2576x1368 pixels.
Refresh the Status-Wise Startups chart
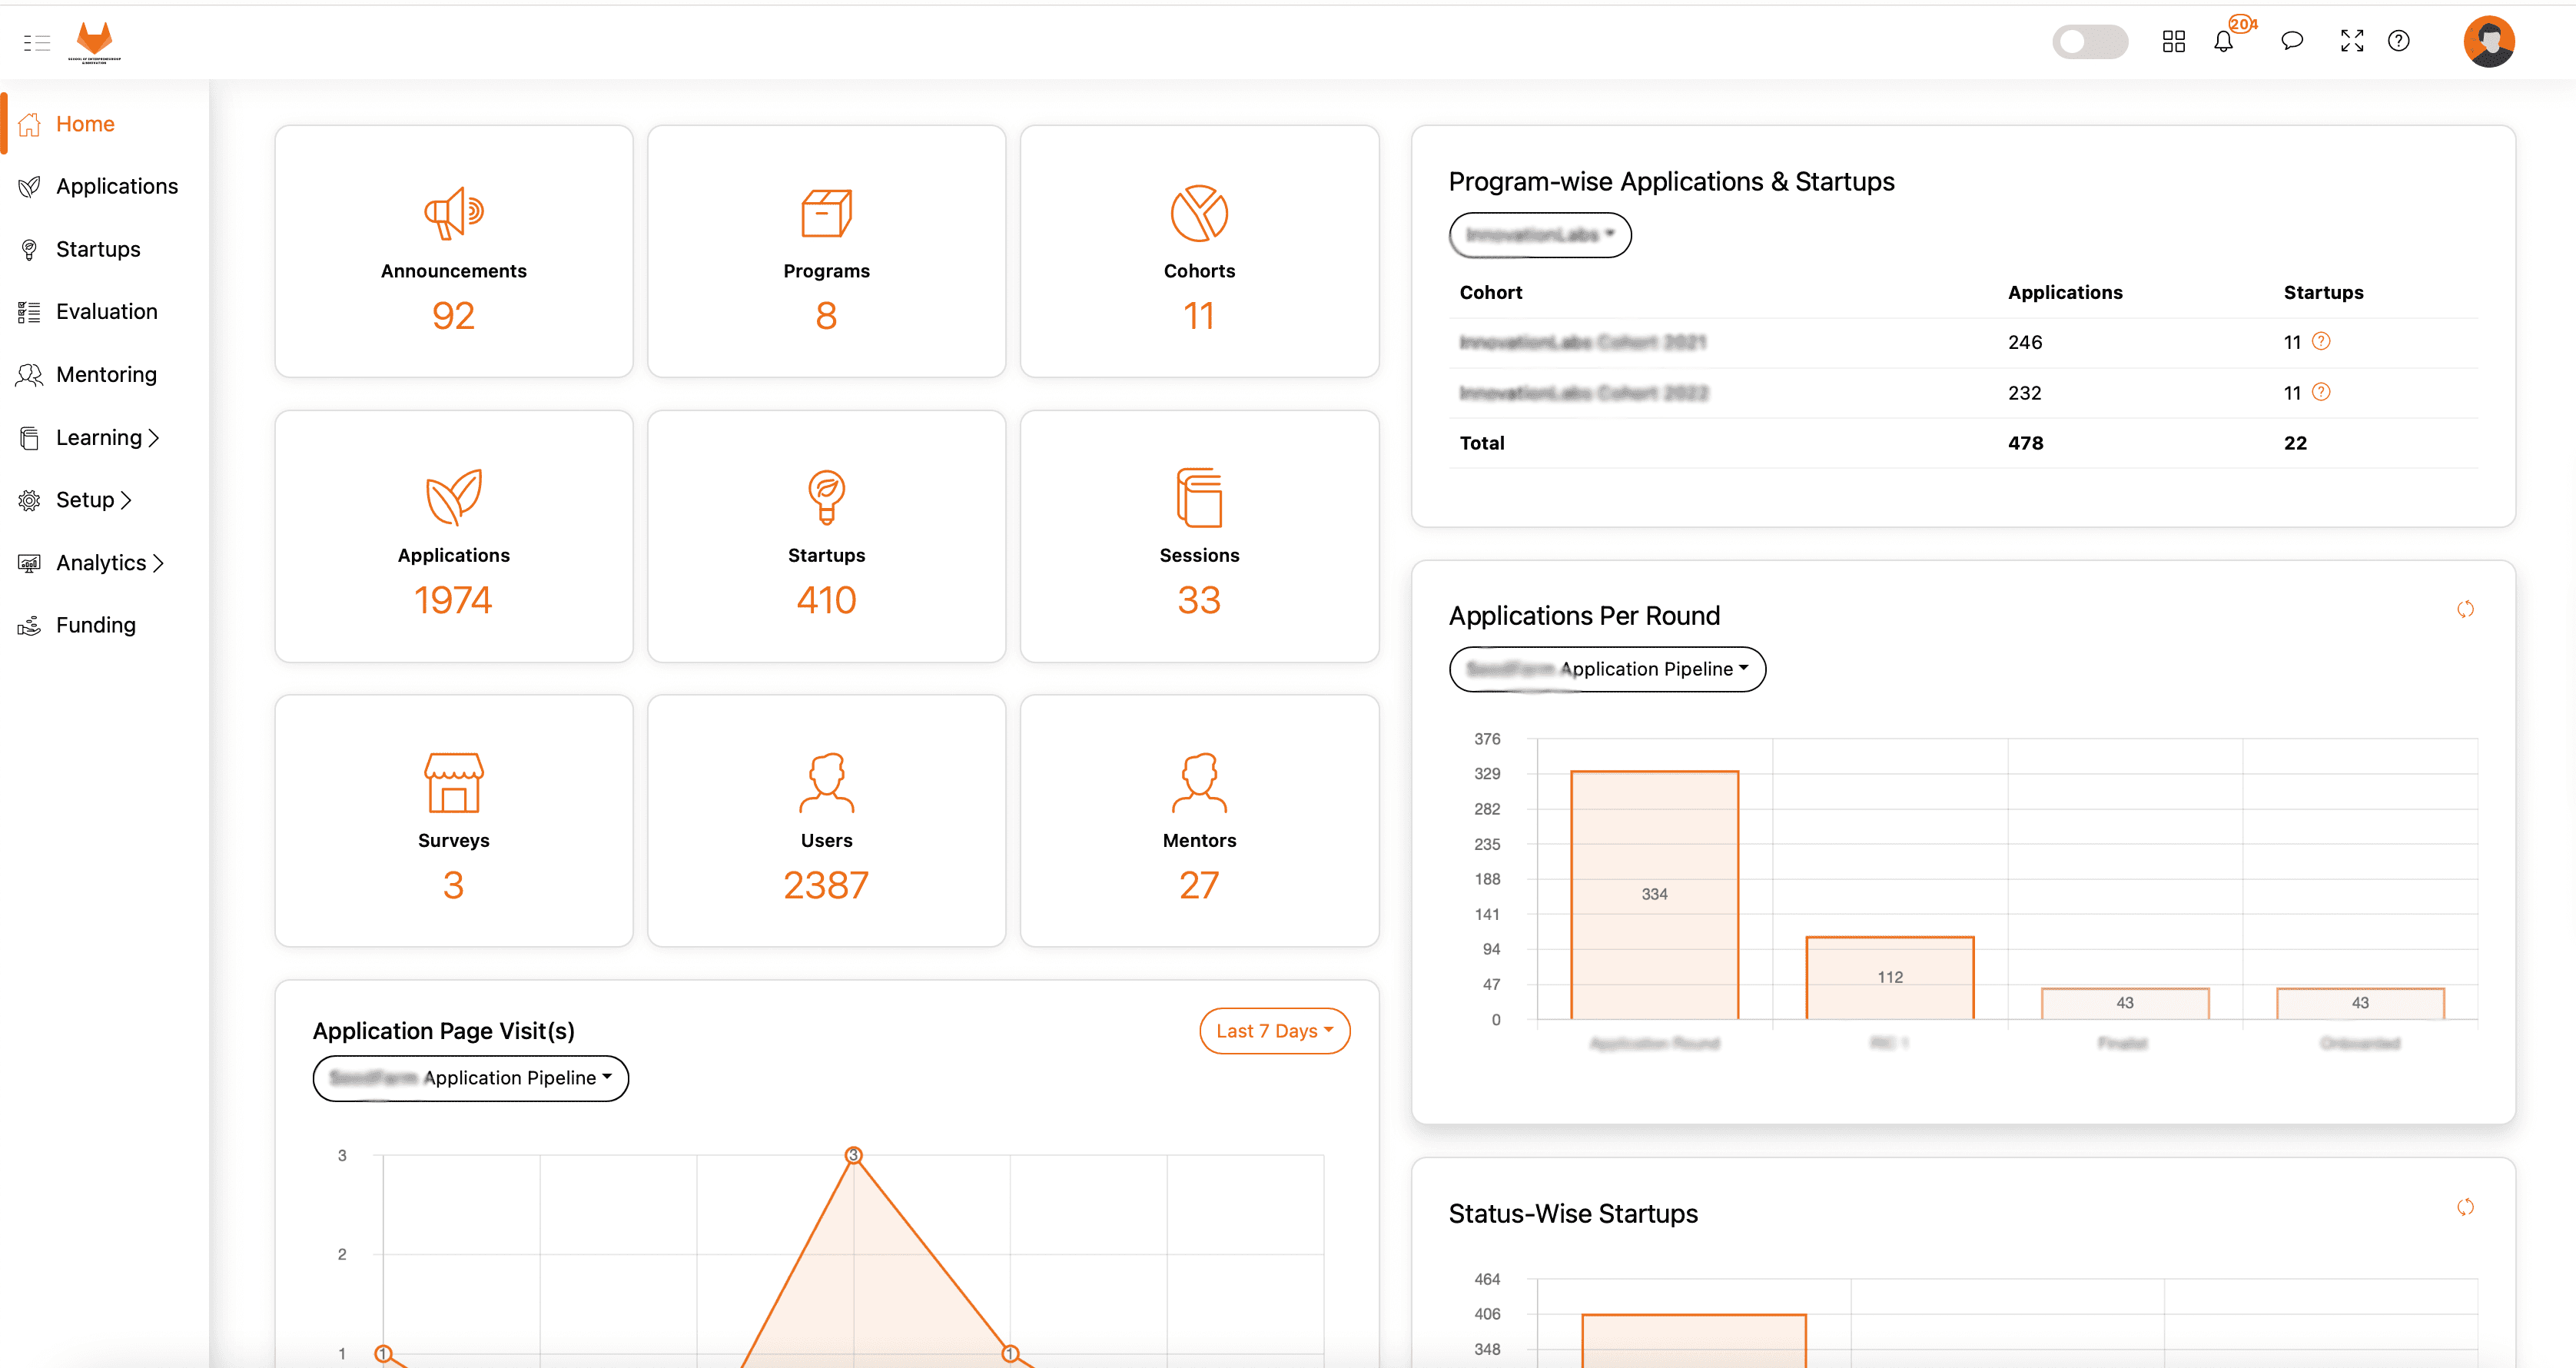[x=2466, y=1207]
